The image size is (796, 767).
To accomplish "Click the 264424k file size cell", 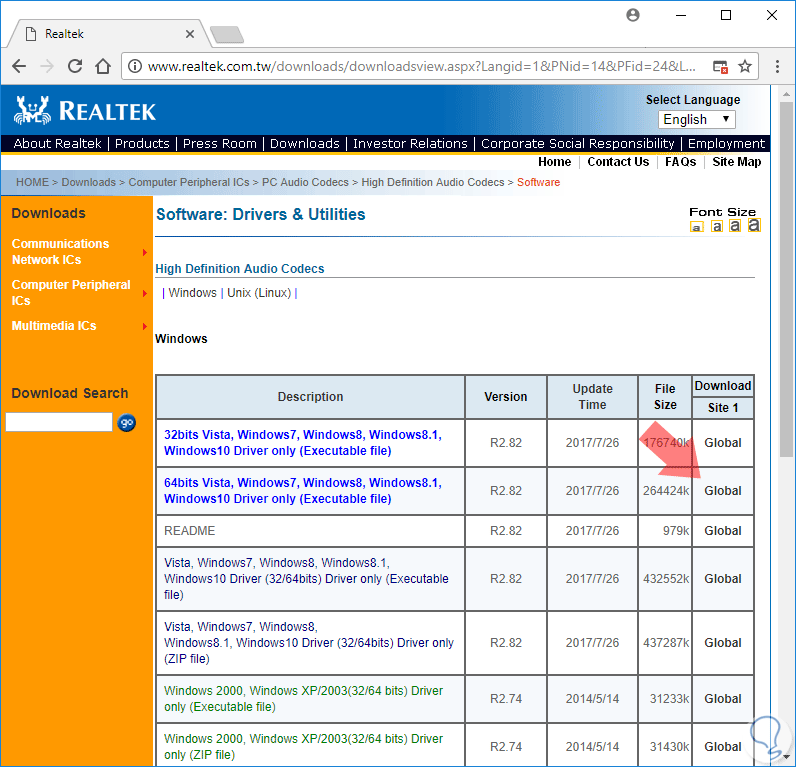I will [666, 491].
